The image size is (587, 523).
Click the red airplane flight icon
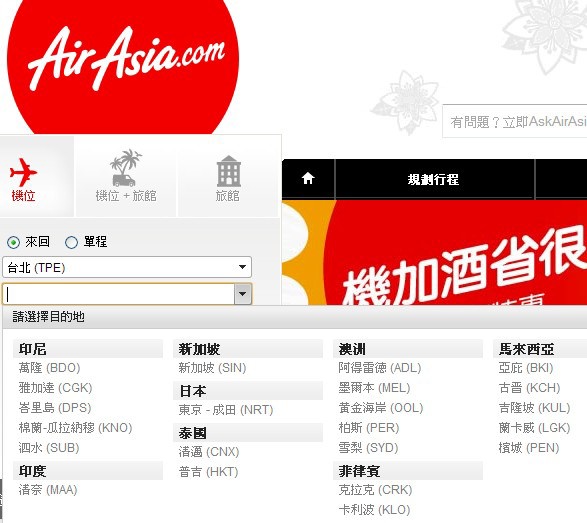pos(23,172)
